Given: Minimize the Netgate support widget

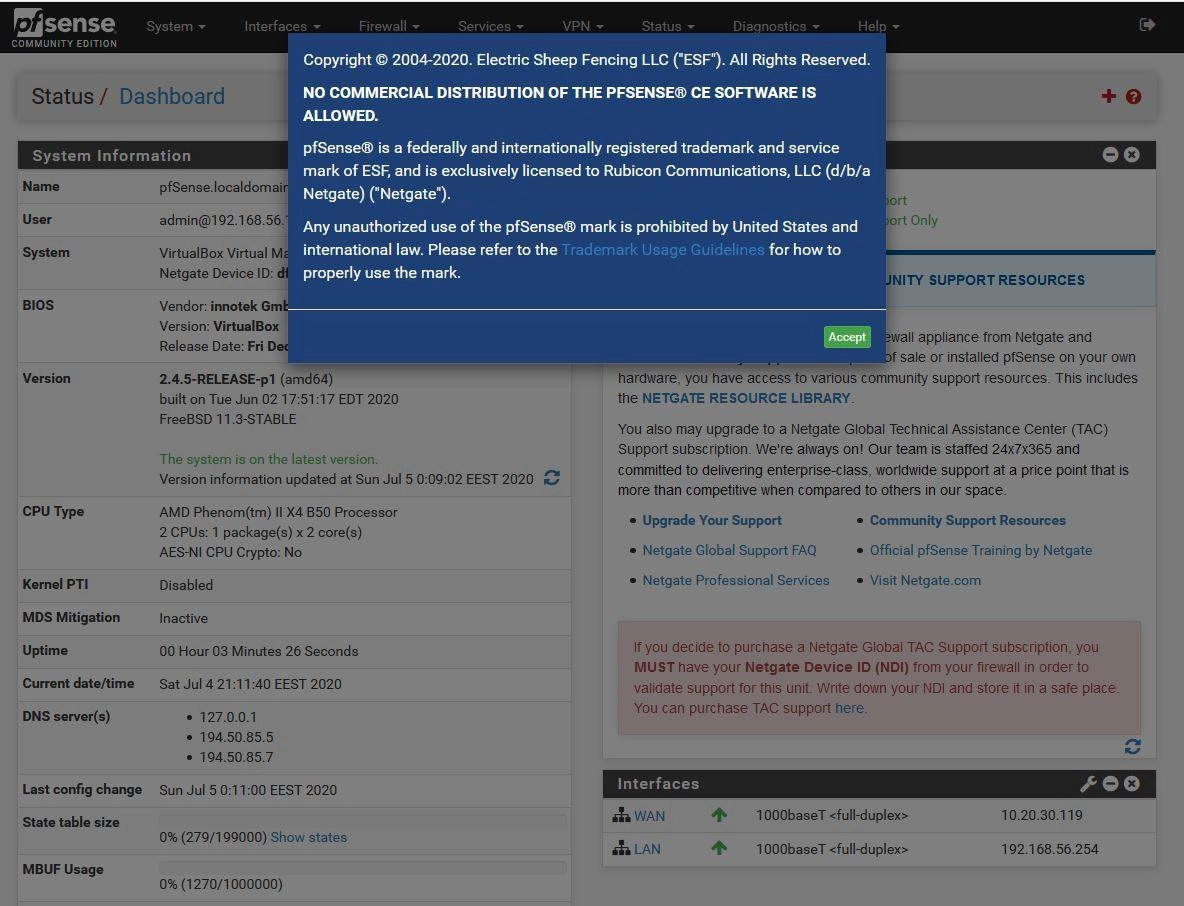Looking at the screenshot, I should tap(1110, 154).
